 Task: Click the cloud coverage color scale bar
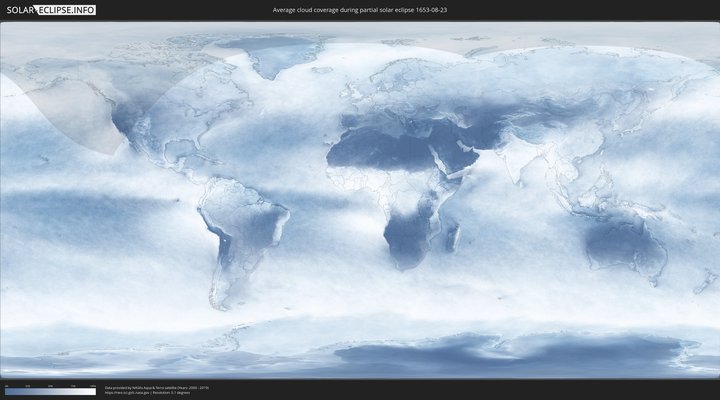tap(50, 391)
